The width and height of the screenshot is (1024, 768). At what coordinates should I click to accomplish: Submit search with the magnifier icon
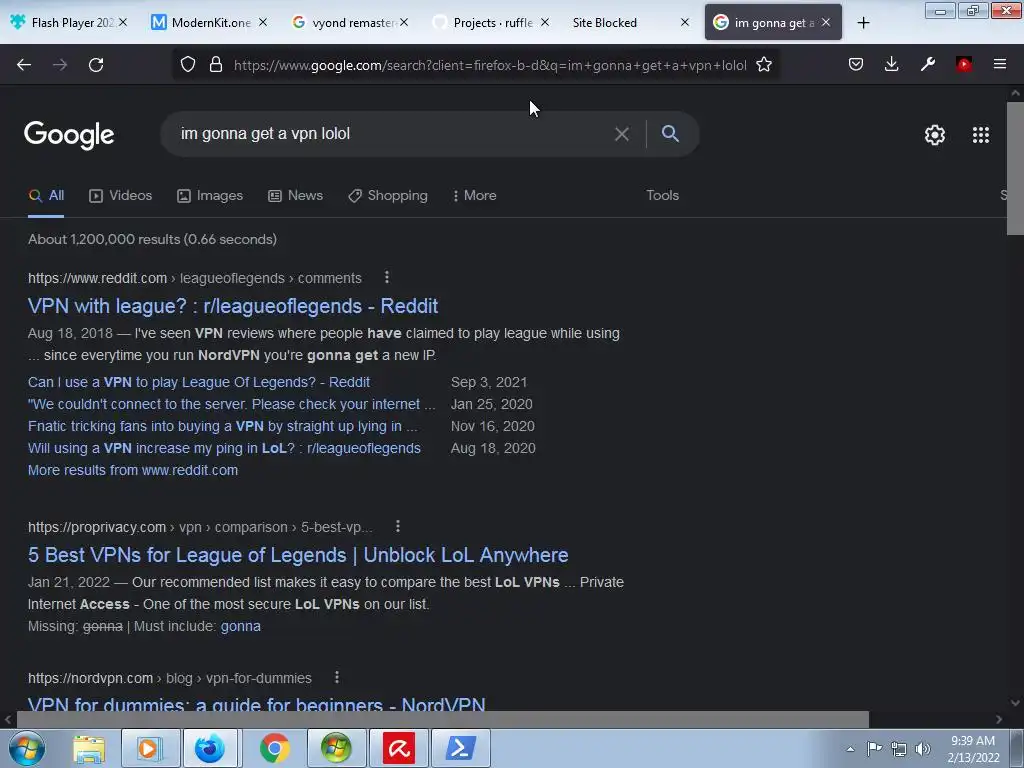[670, 133]
